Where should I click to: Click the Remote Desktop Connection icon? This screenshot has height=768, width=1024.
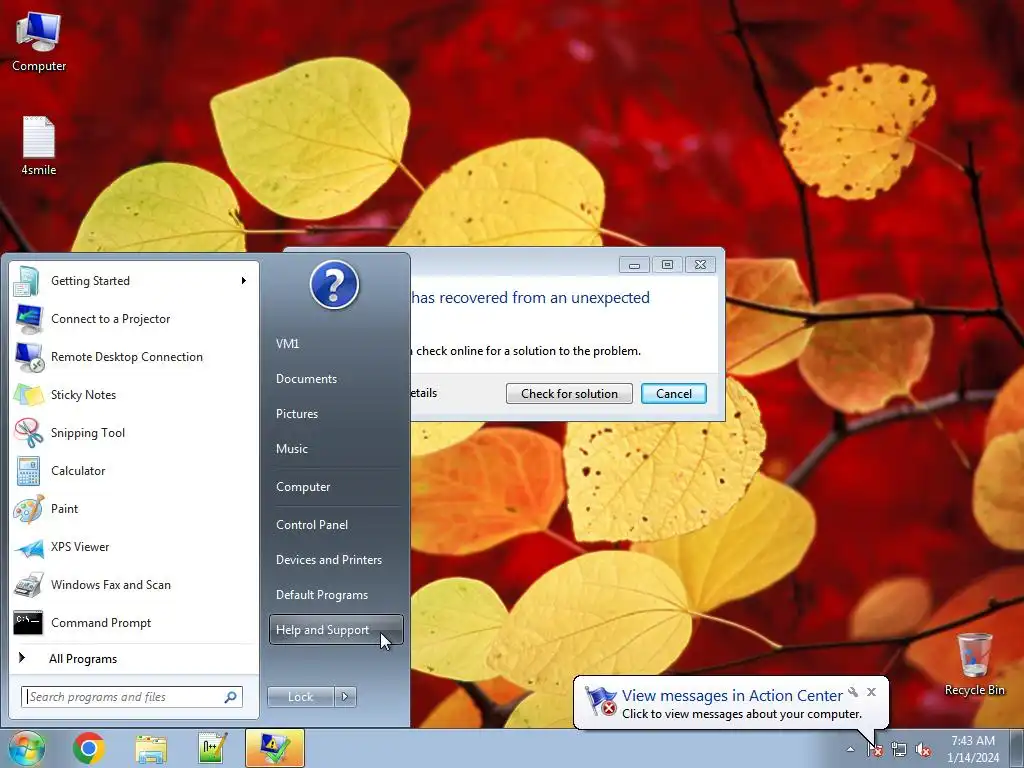[x=28, y=357]
